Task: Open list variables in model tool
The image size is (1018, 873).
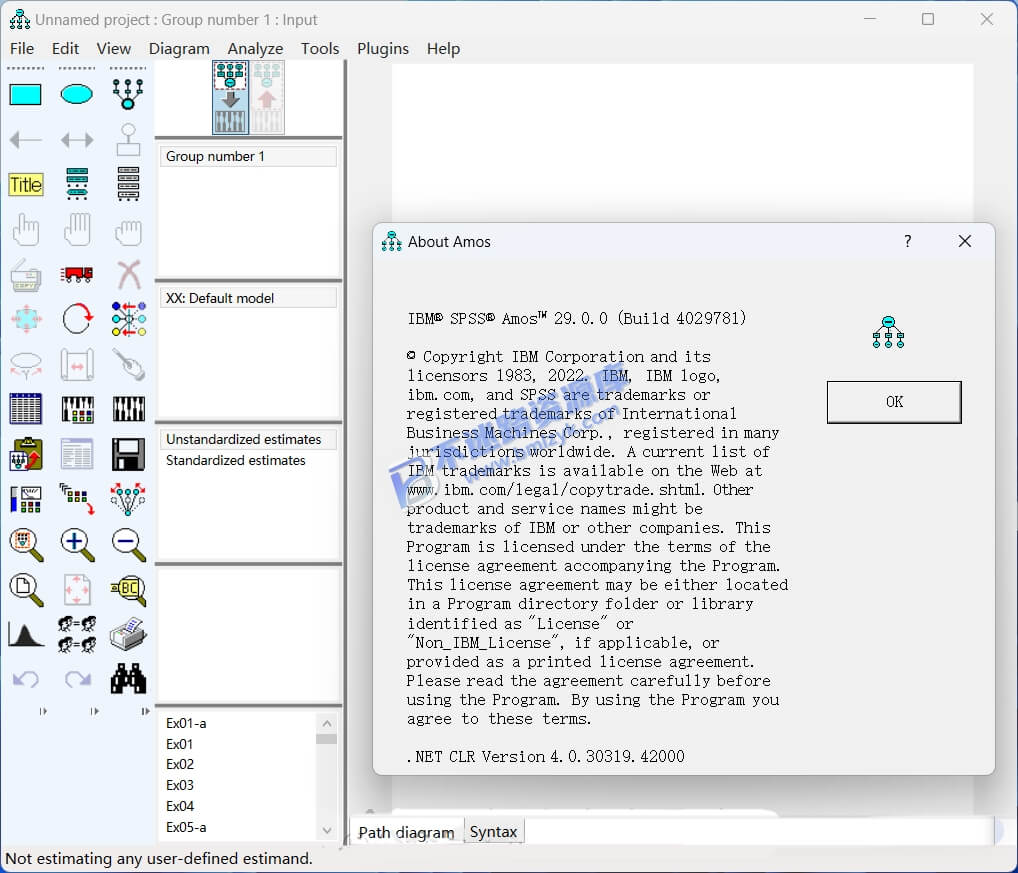Action: [77, 184]
